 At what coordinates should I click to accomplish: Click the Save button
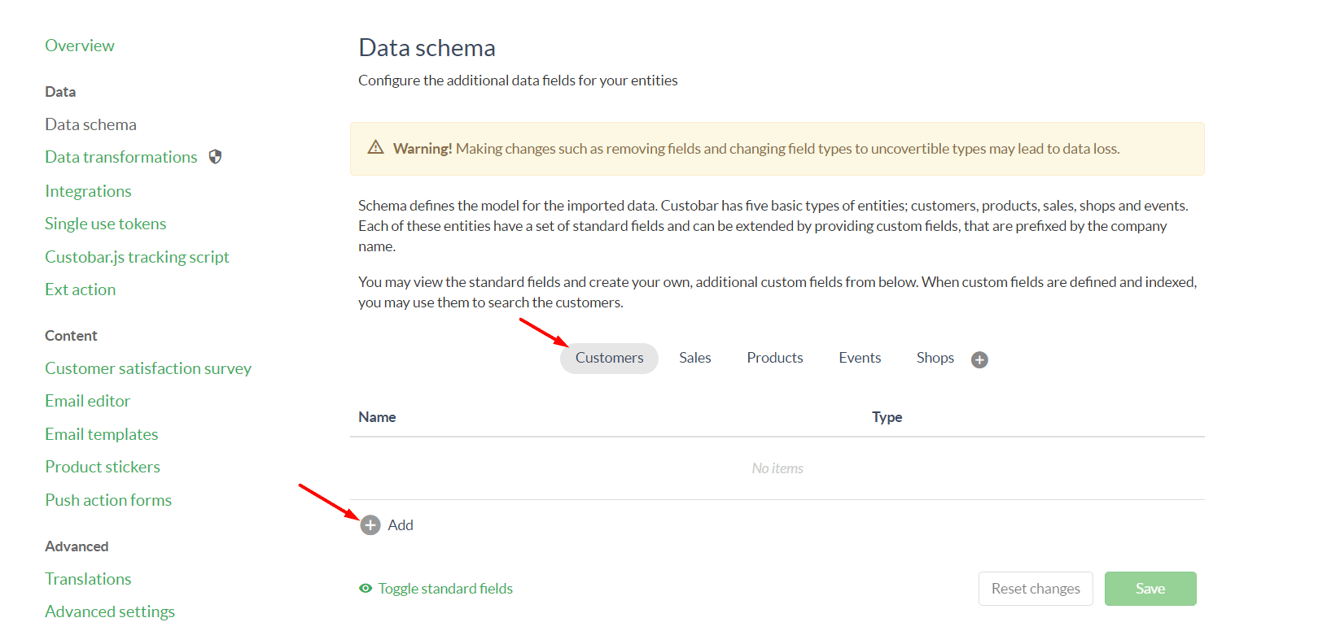pyautogui.click(x=1150, y=589)
